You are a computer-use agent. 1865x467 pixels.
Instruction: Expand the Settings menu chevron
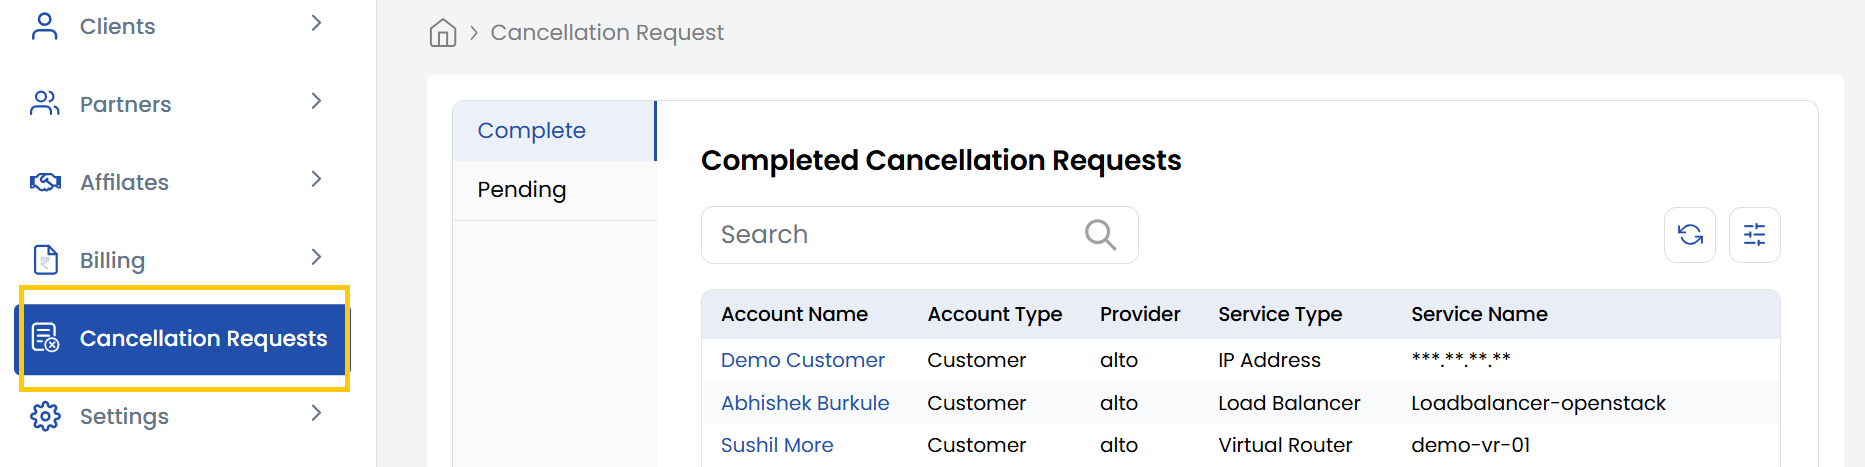[316, 413]
